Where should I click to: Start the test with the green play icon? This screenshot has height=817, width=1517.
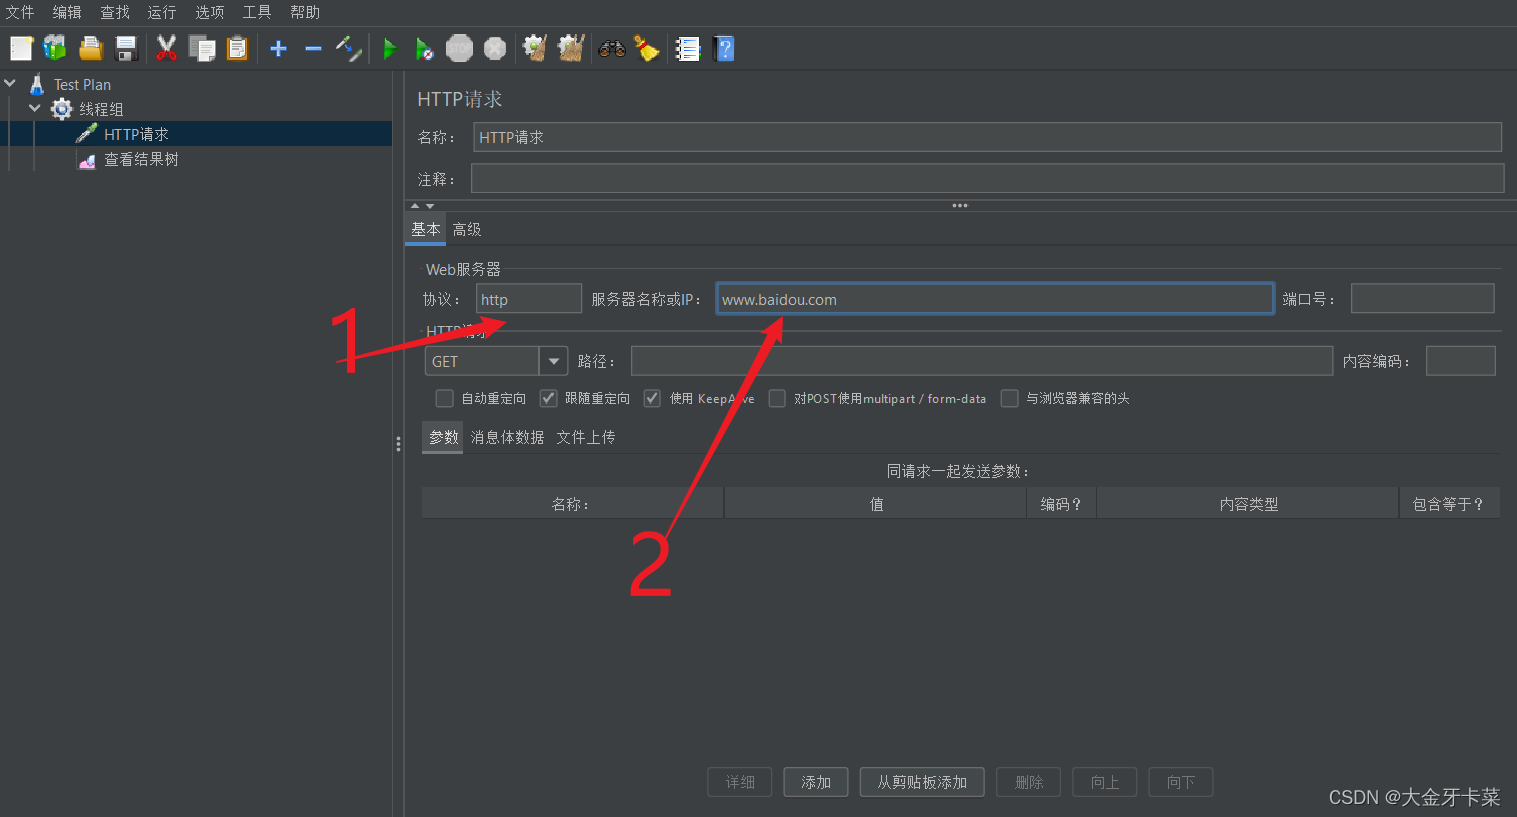pyautogui.click(x=390, y=48)
